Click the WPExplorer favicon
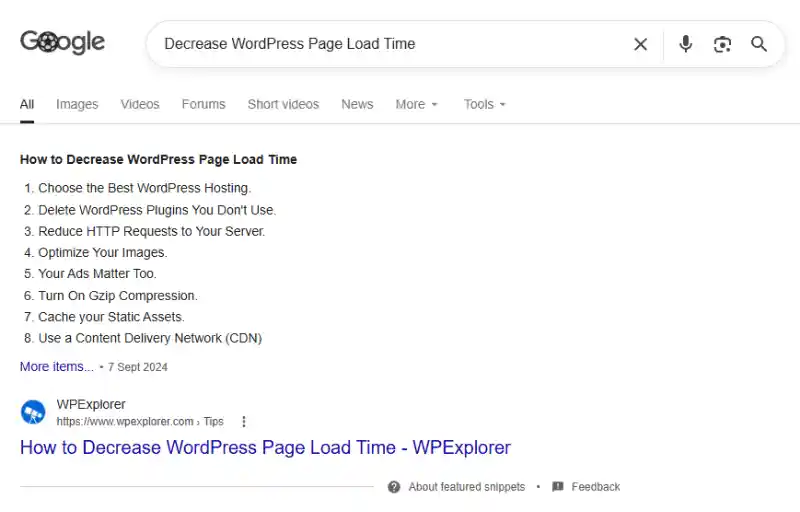Viewport: 800px width, 512px height. tap(33, 412)
